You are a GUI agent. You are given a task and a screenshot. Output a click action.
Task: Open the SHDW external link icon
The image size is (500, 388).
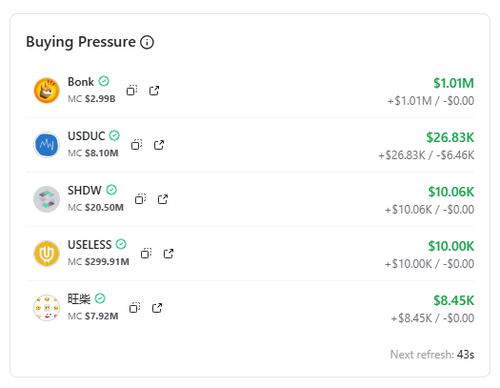click(163, 199)
